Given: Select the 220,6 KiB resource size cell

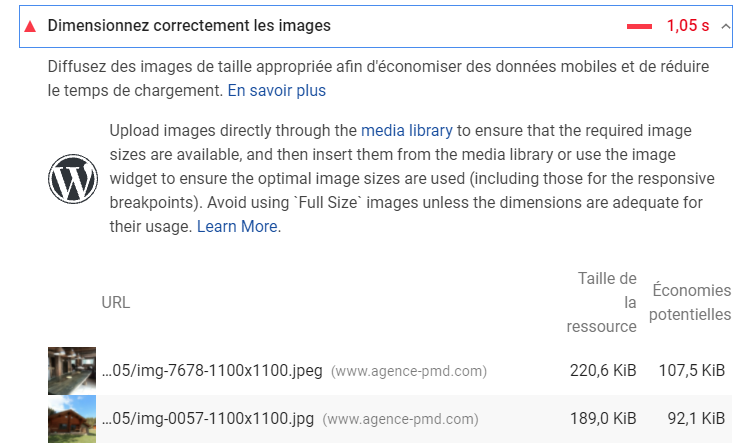Looking at the screenshot, I should 603,370.
